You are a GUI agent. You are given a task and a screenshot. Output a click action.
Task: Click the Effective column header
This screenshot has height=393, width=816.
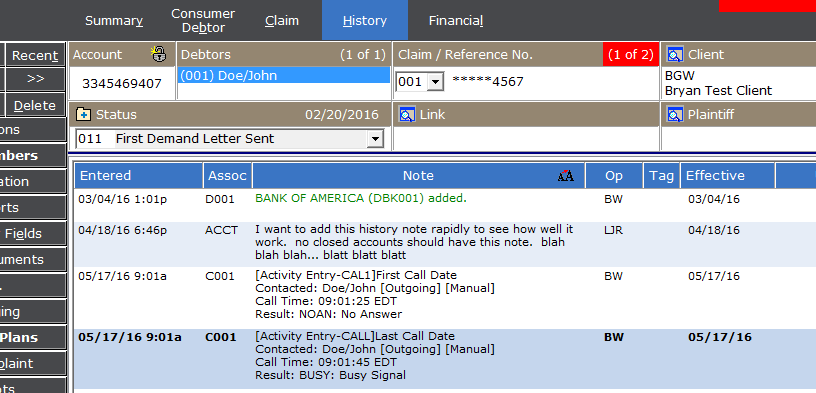(728, 175)
